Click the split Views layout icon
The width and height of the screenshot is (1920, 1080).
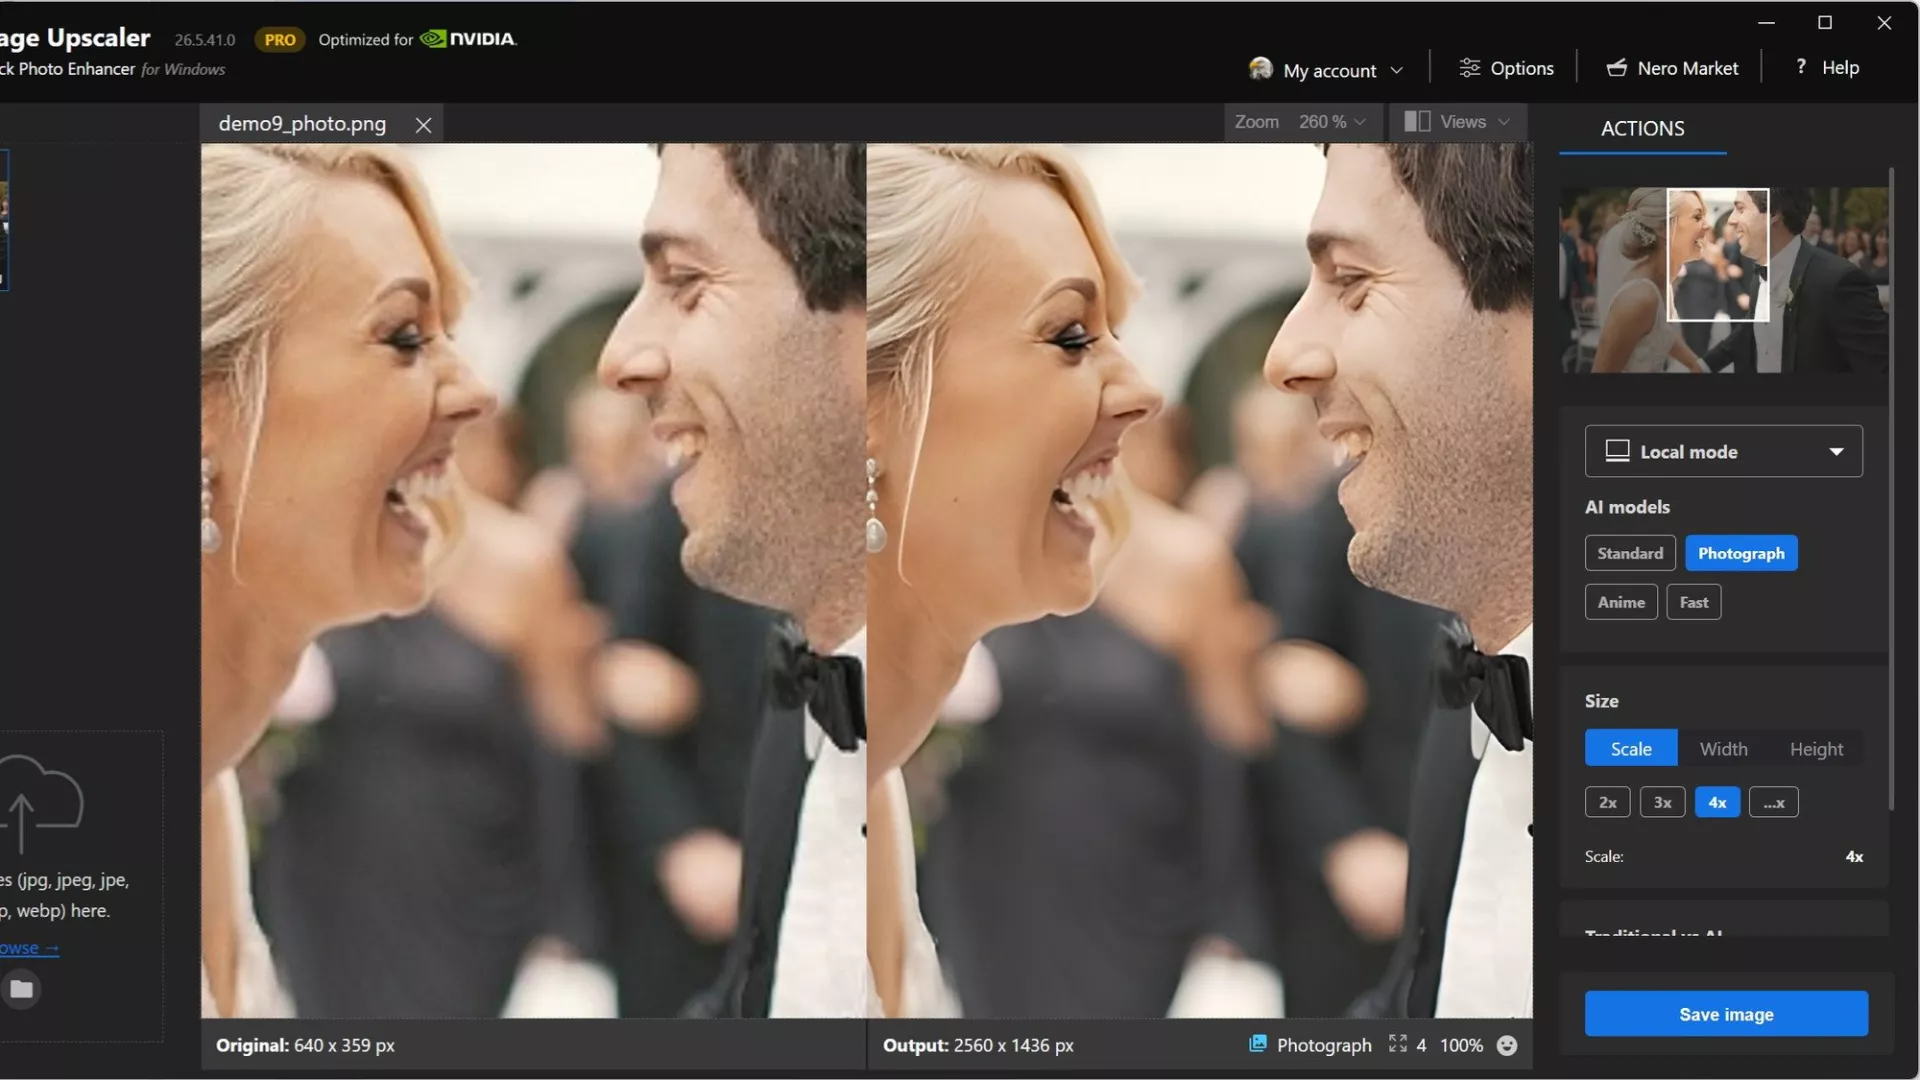point(1417,122)
